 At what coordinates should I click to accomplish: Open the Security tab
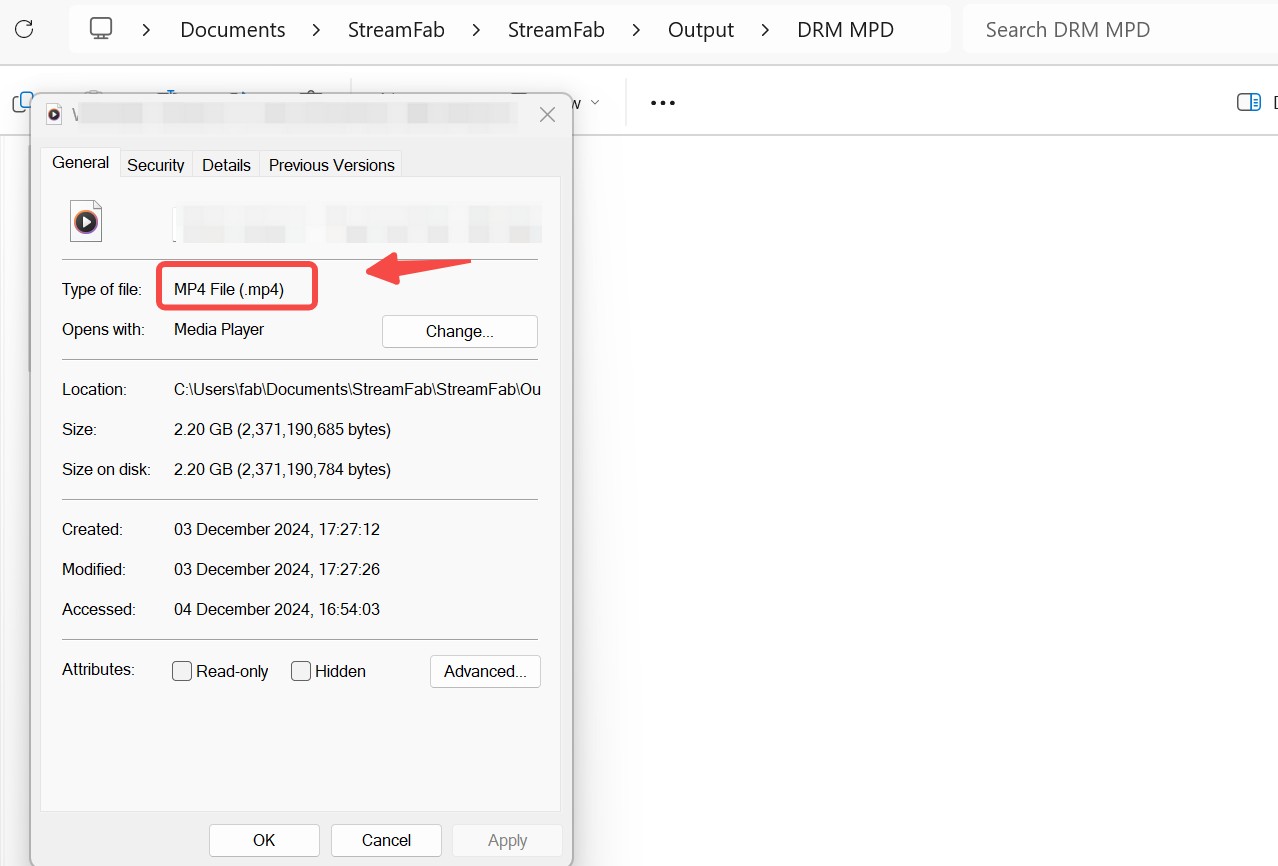tap(156, 165)
